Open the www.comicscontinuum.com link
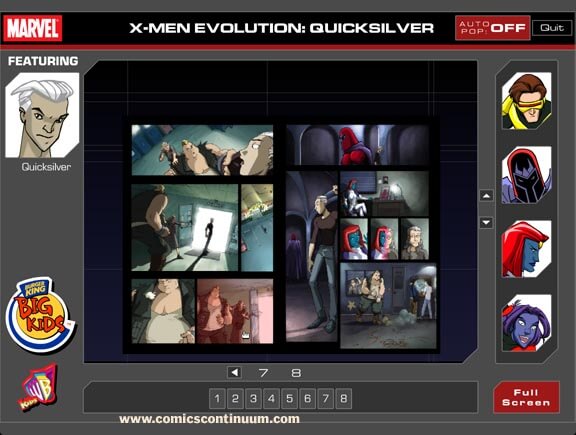This screenshot has width=576, height=435. click(x=209, y=419)
